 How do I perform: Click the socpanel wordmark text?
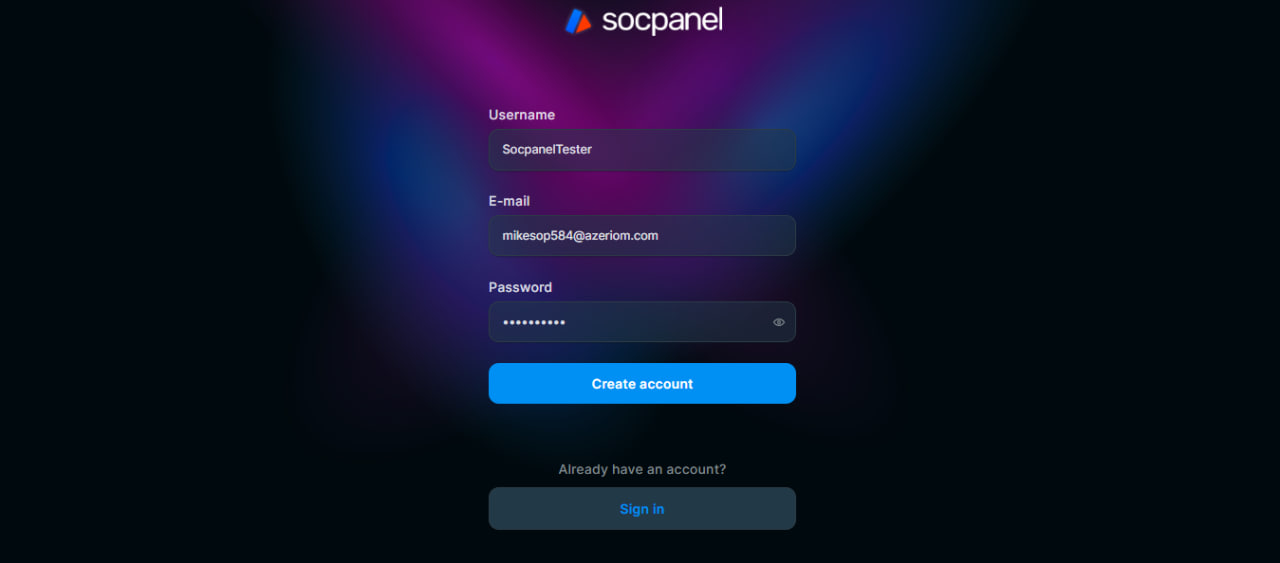[x=661, y=21]
